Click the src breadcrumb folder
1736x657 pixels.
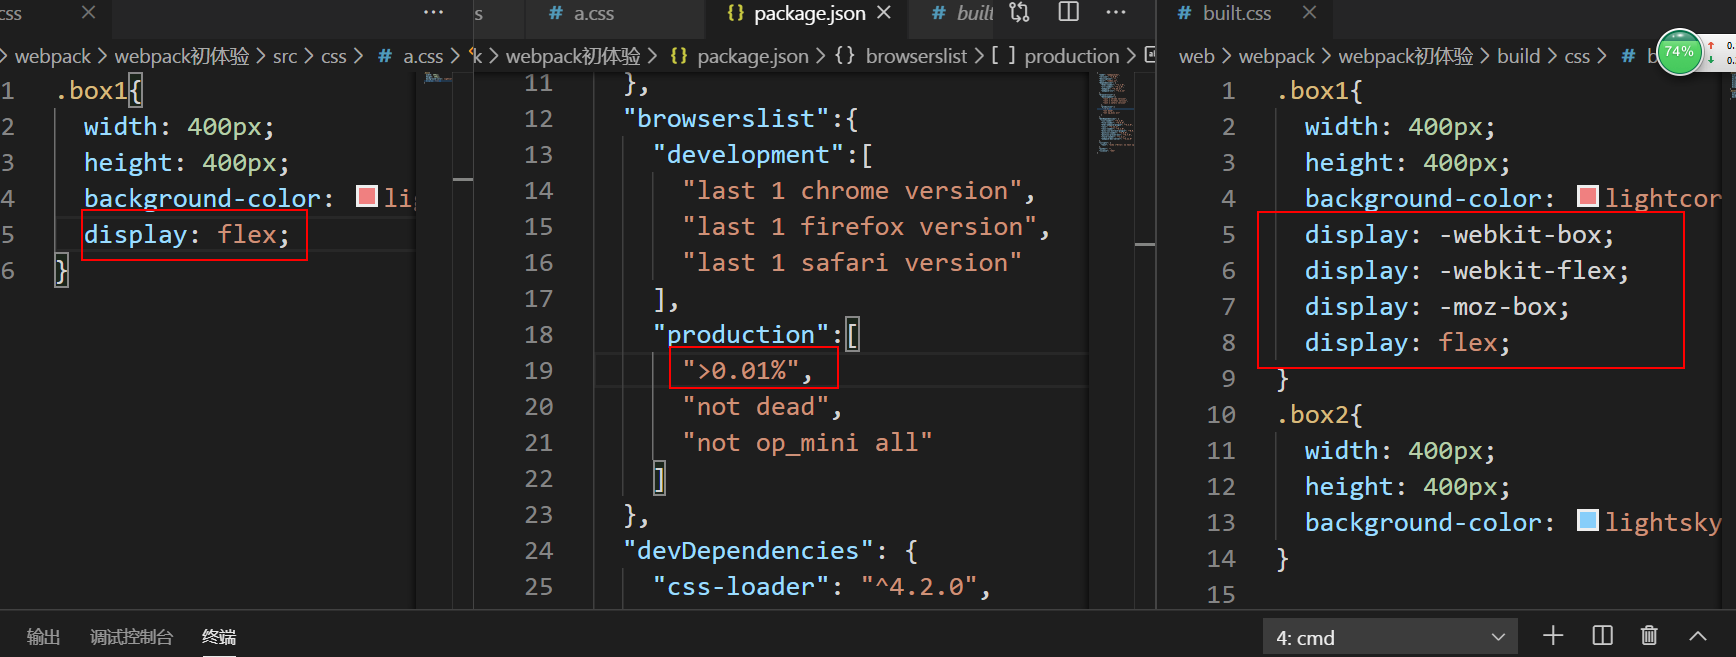point(285,57)
